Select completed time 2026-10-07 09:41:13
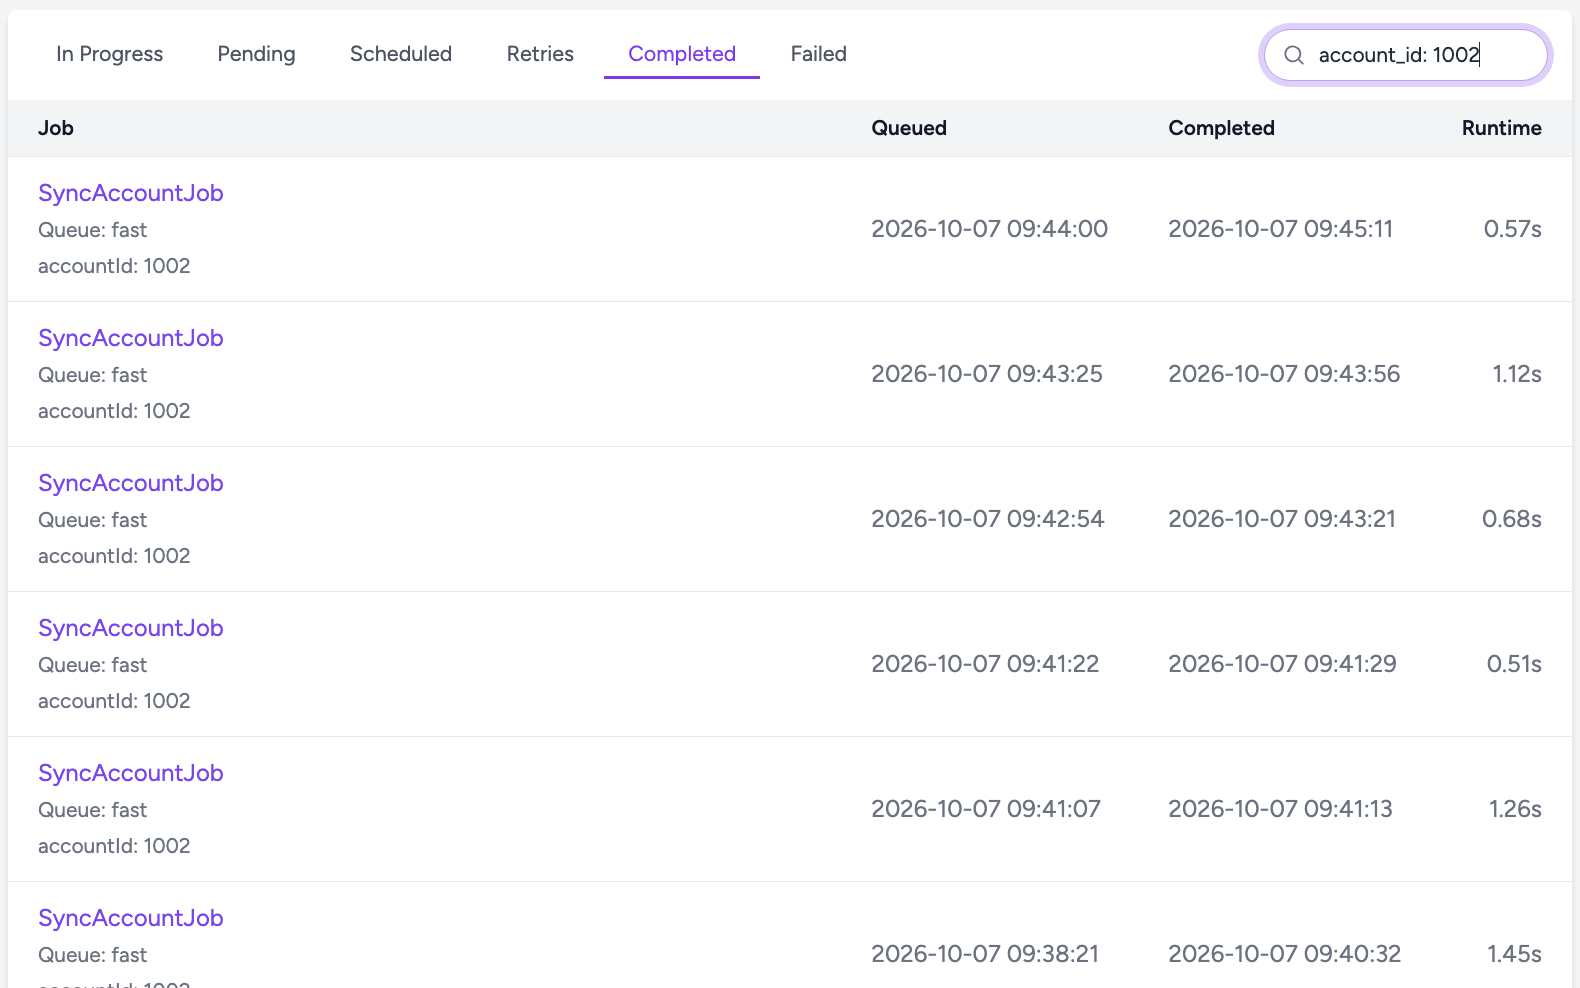Image resolution: width=1580 pixels, height=988 pixels. [x=1280, y=809]
